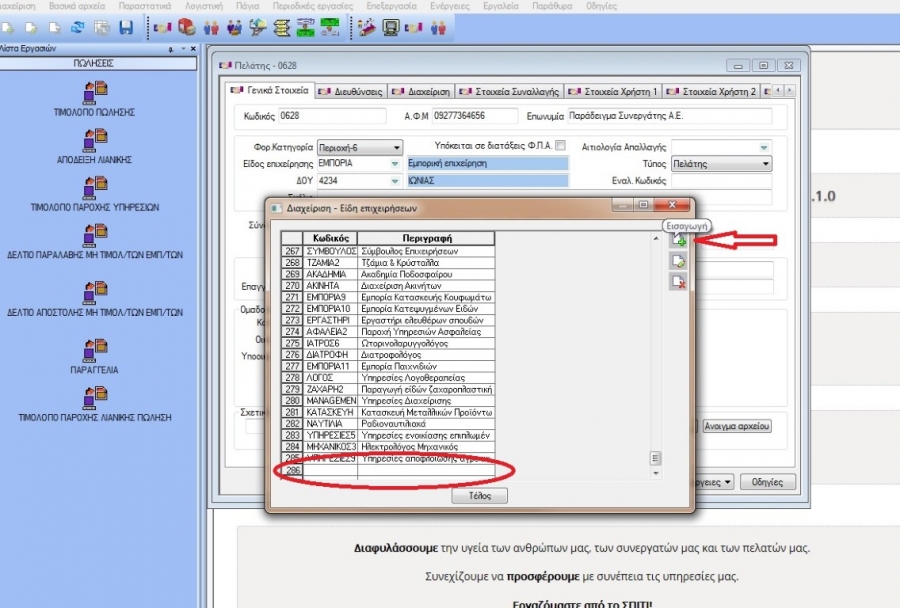Click the Οδηγίες button

[767, 481]
